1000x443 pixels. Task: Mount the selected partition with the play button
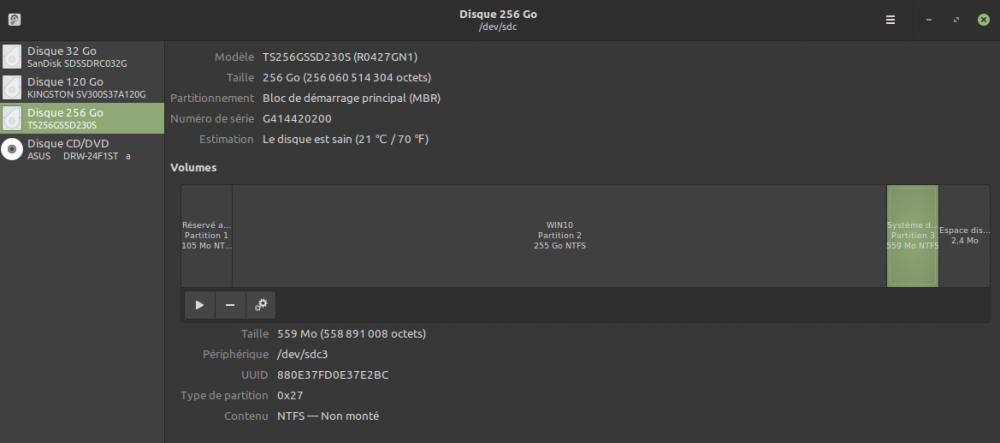pos(200,305)
